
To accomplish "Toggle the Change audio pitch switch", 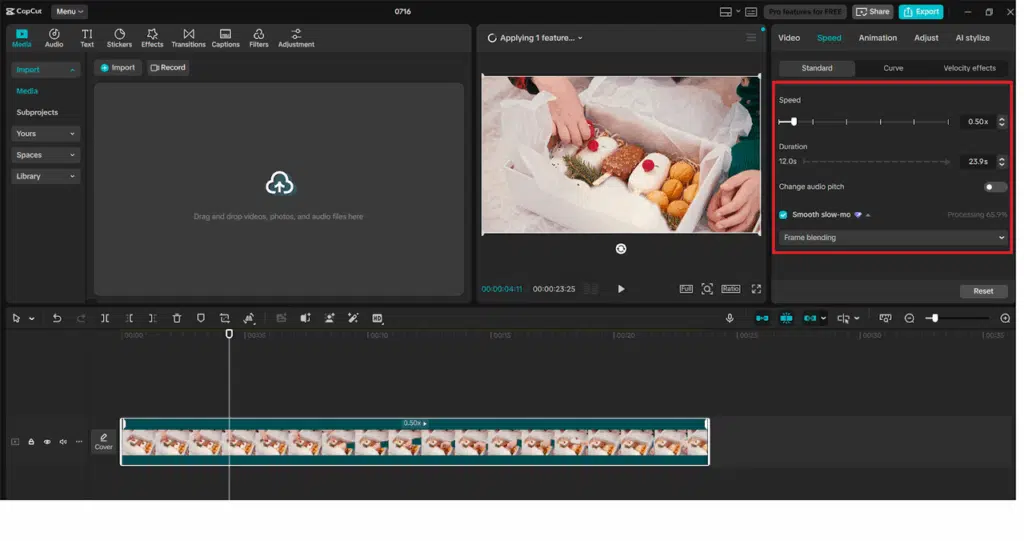I will click(995, 187).
